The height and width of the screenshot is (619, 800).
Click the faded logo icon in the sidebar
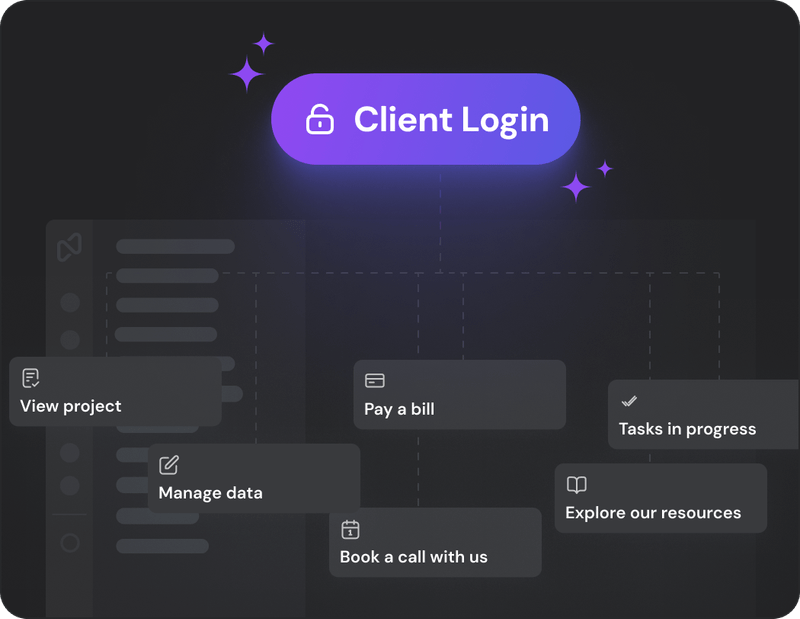click(69, 247)
